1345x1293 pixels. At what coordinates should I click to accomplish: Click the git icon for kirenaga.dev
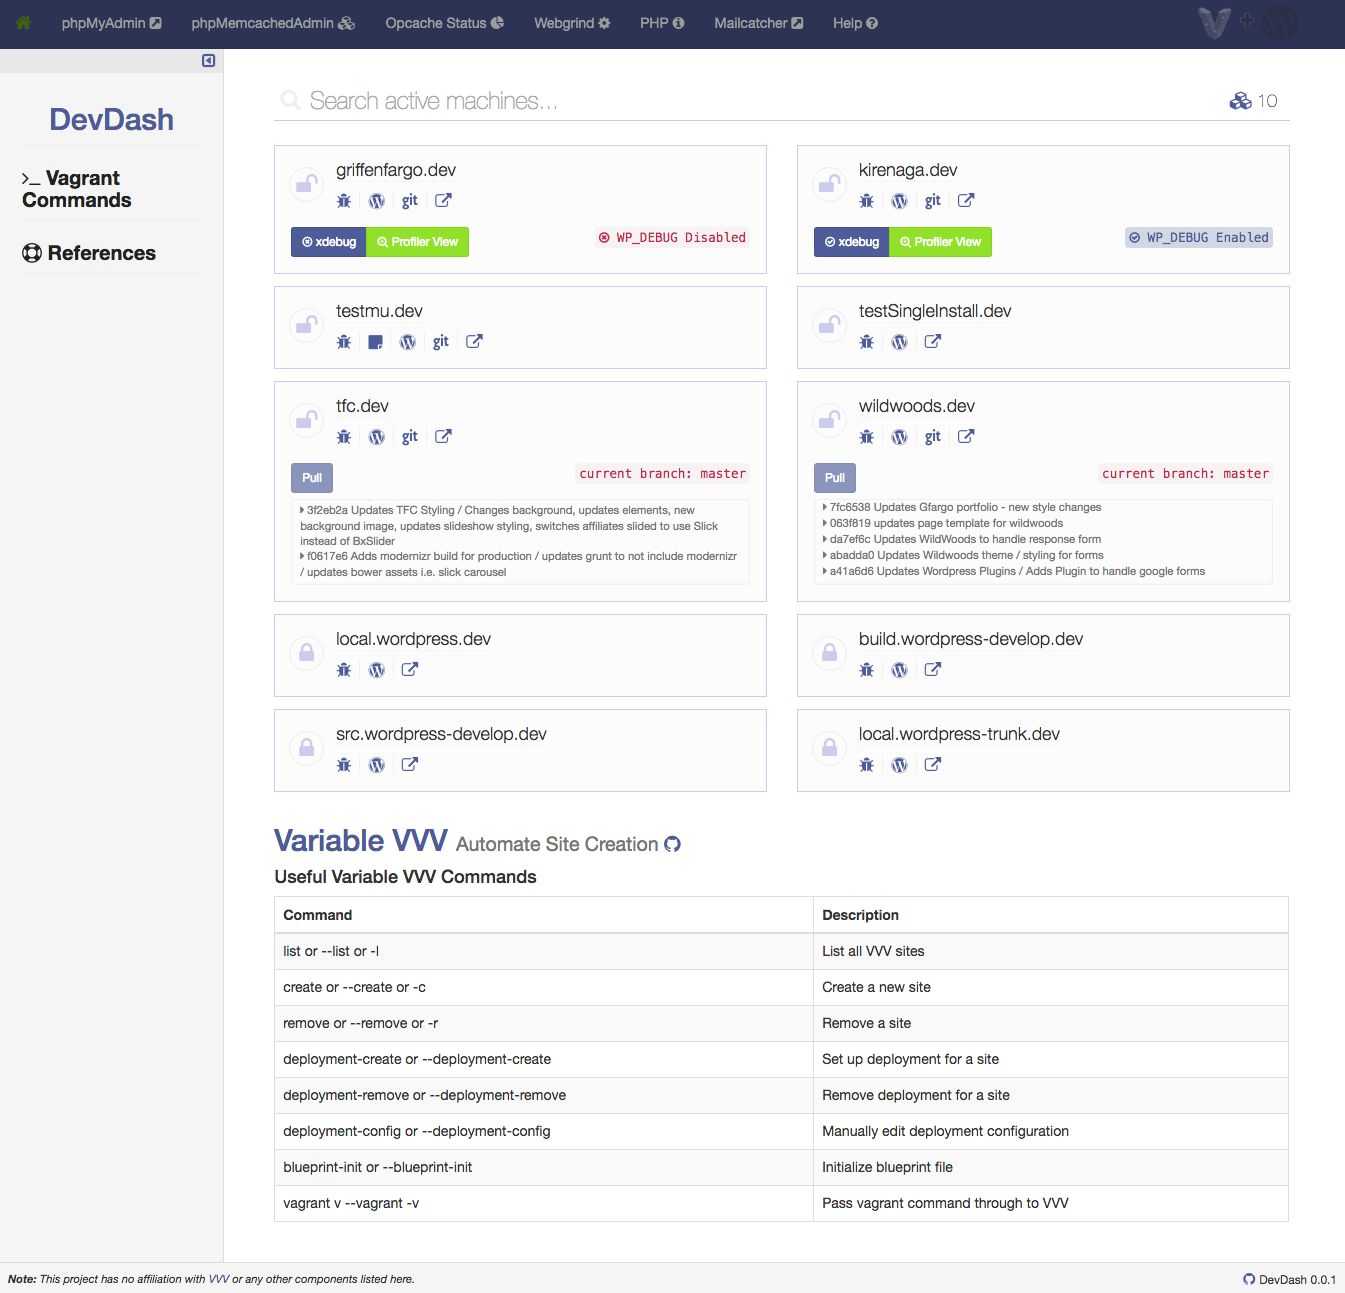coord(933,200)
